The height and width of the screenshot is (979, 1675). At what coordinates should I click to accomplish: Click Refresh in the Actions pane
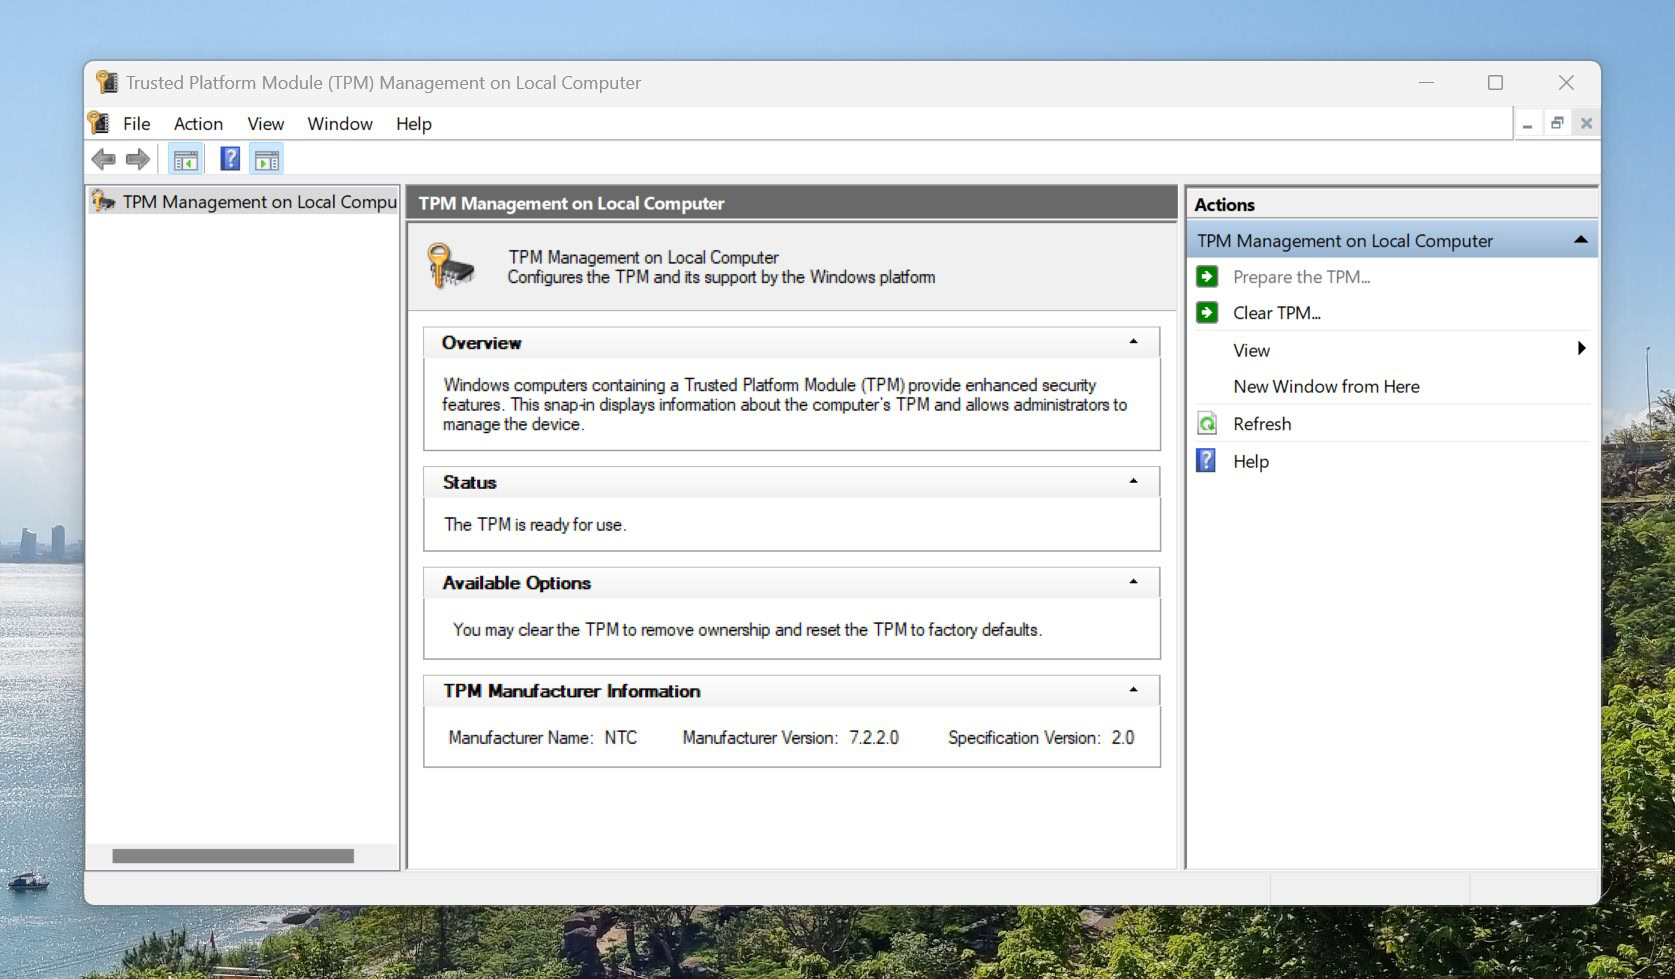click(x=1262, y=424)
